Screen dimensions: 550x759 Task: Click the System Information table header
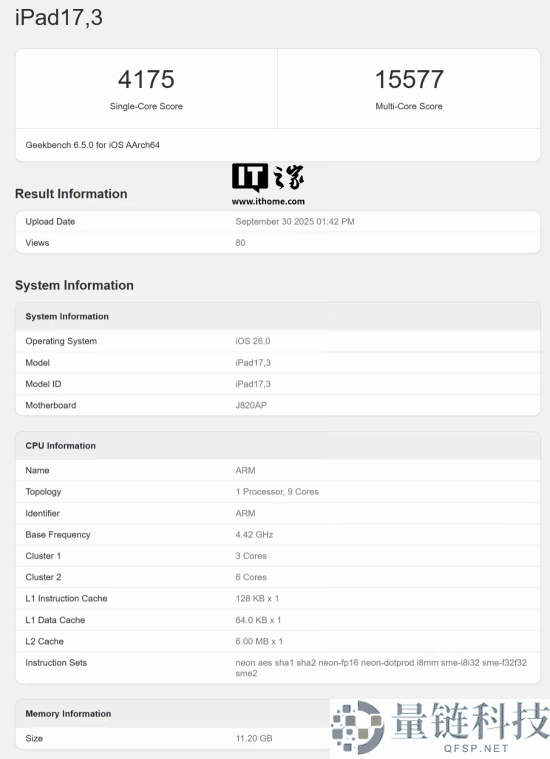pyautogui.click(x=67, y=317)
